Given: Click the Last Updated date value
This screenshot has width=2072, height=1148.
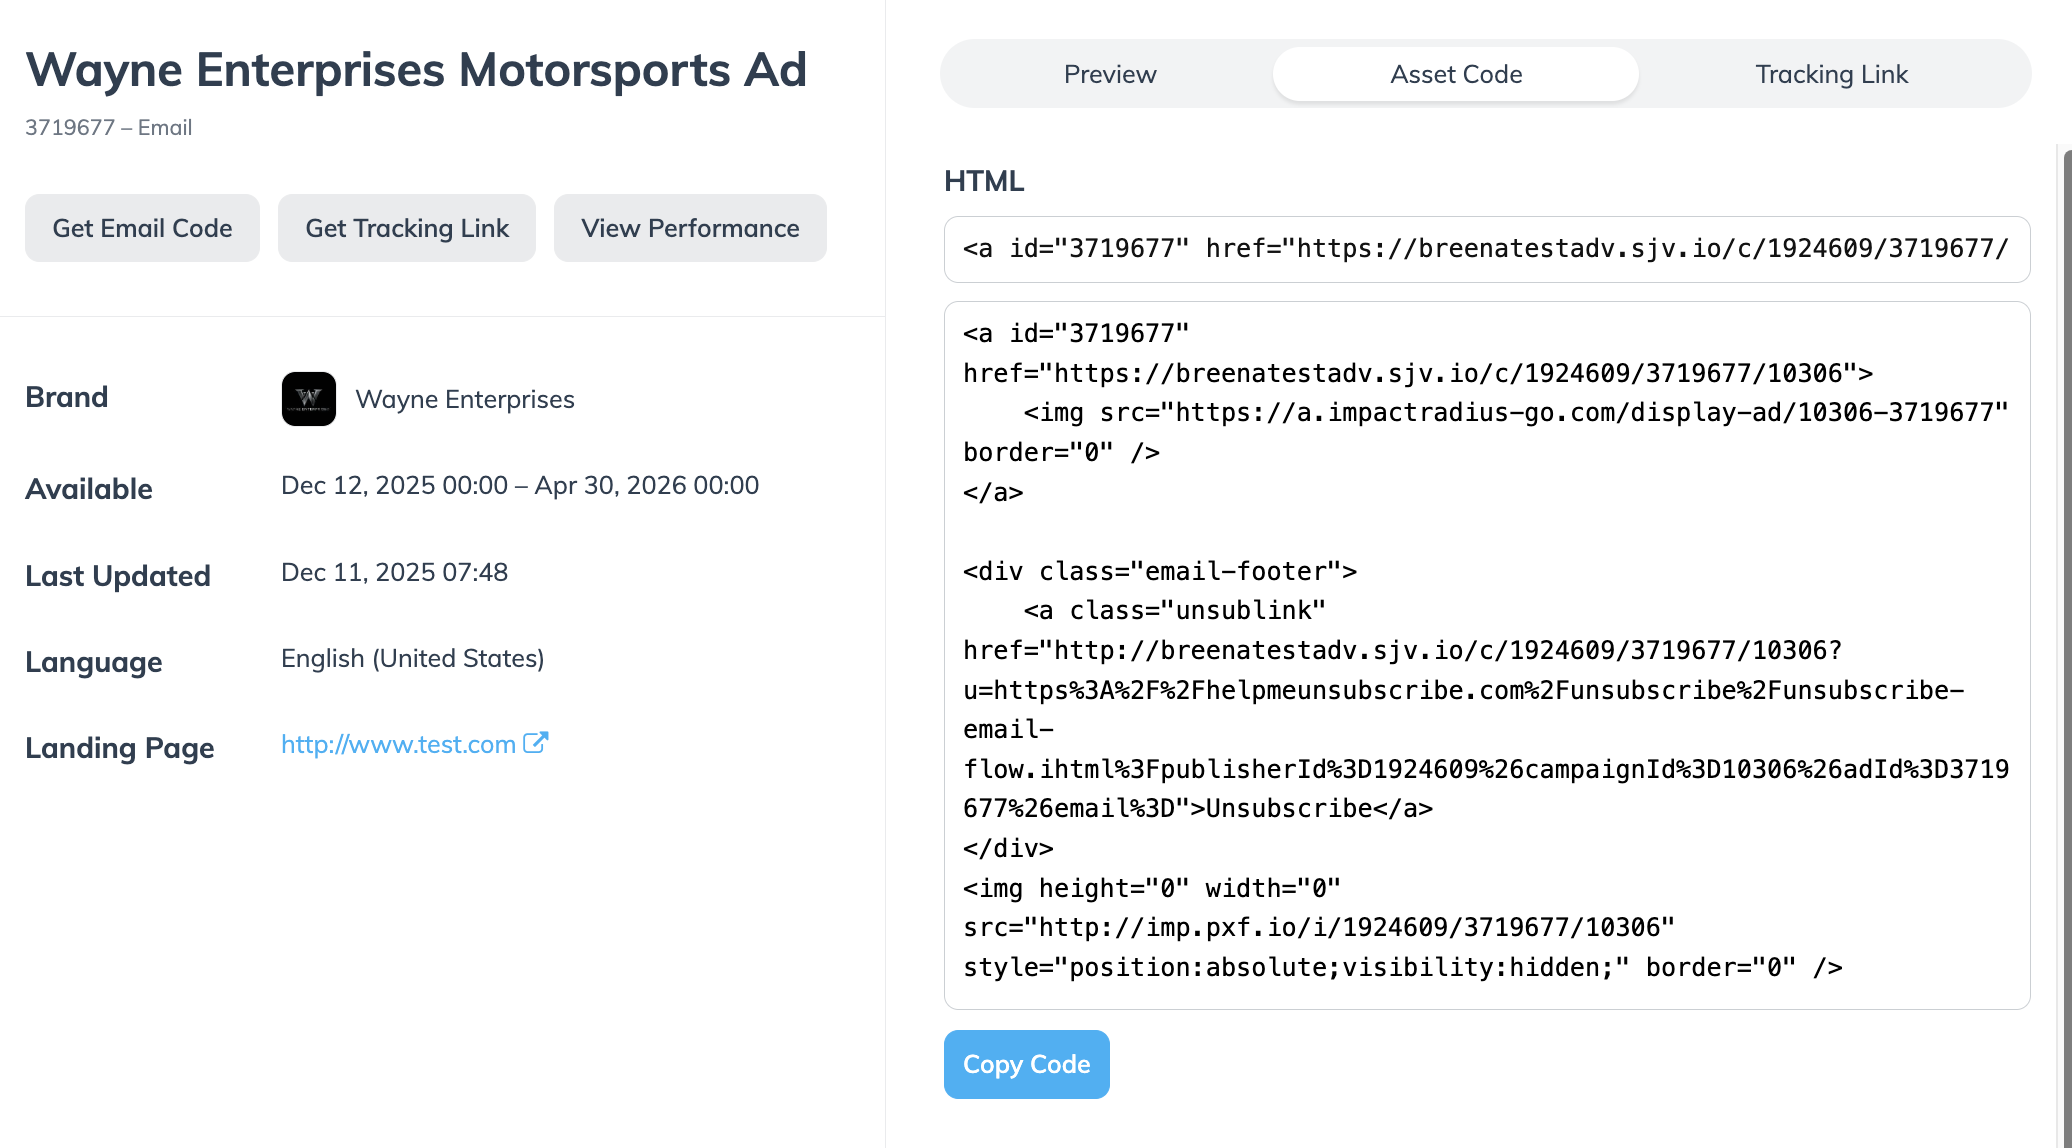Looking at the screenshot, I should tap(394, 572).
